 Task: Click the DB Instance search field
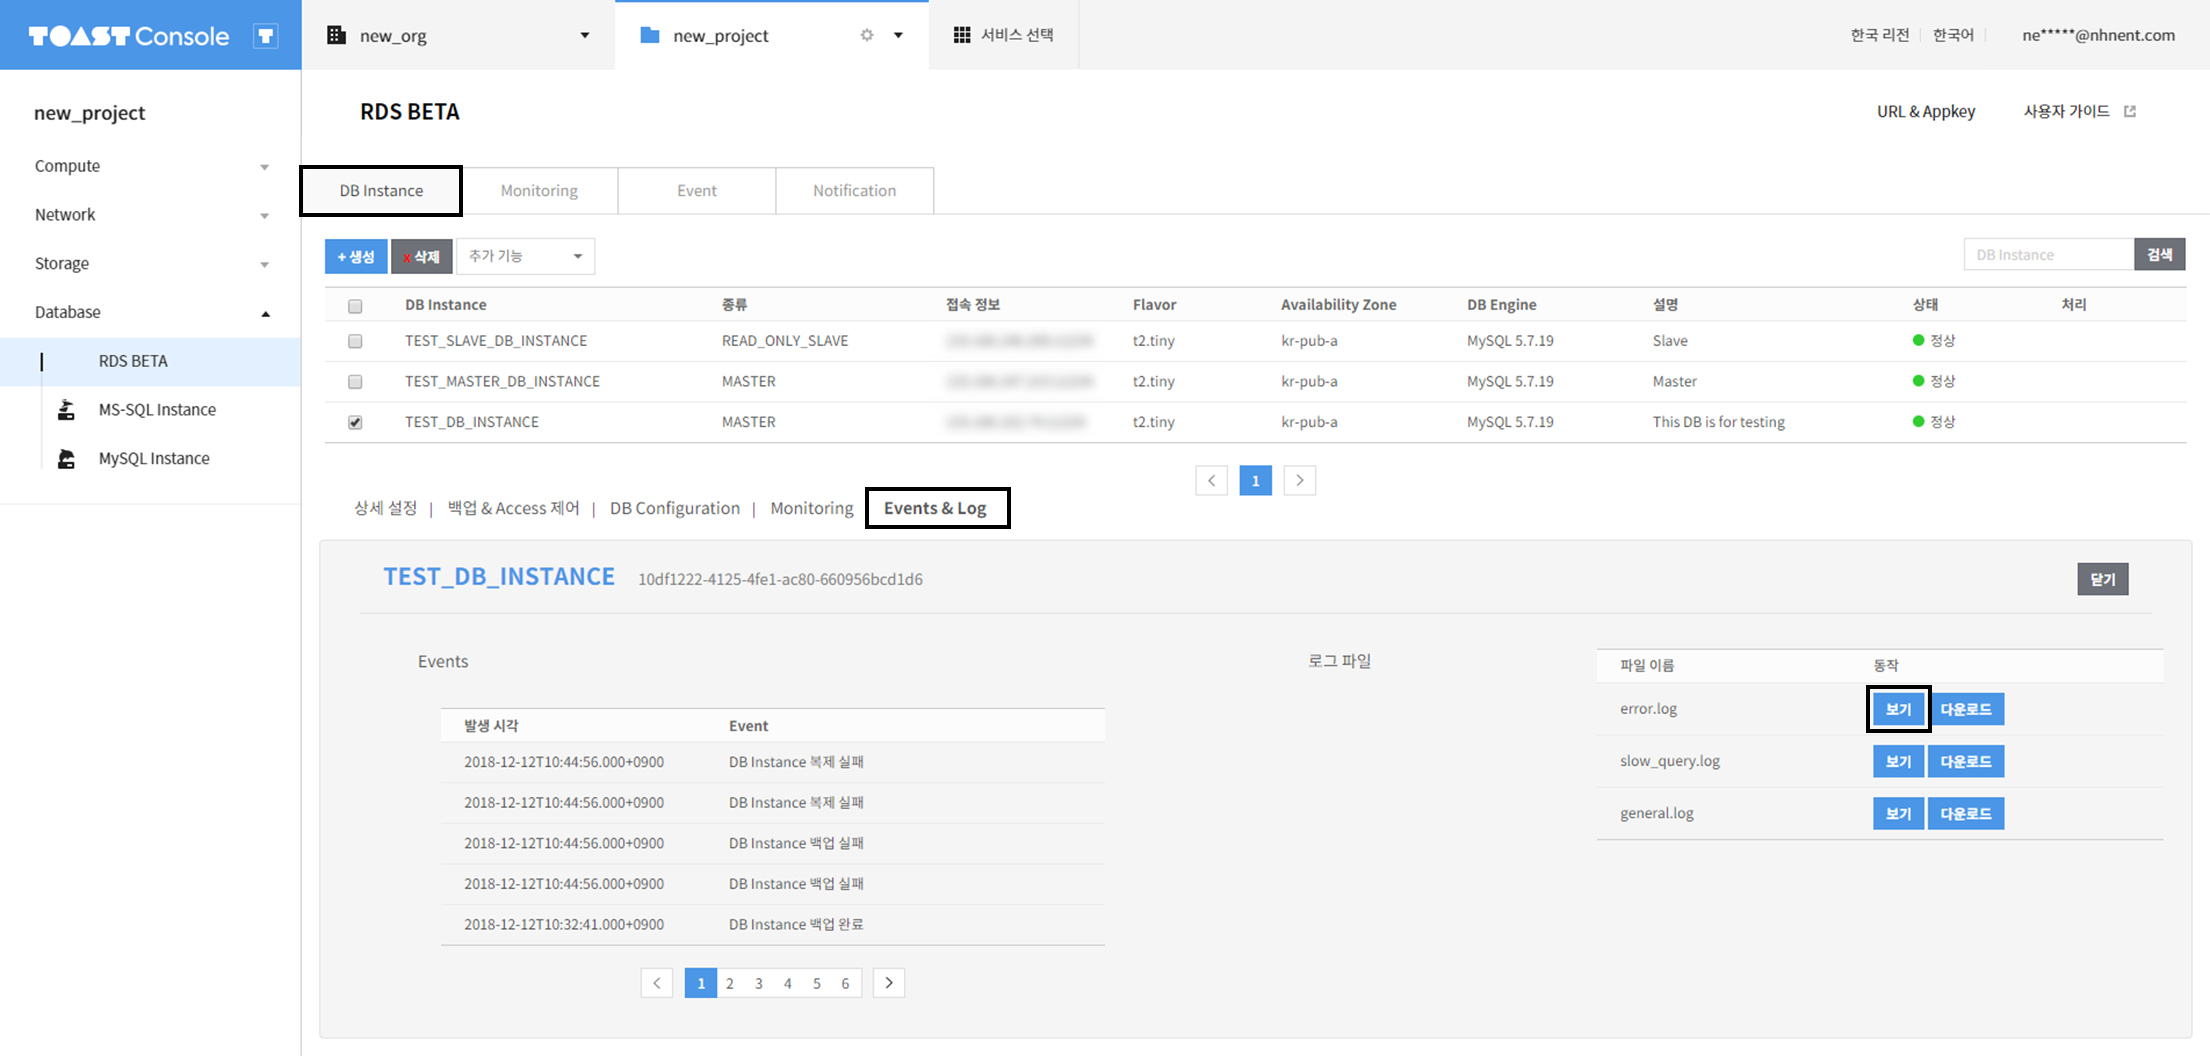click(2049, 254)
